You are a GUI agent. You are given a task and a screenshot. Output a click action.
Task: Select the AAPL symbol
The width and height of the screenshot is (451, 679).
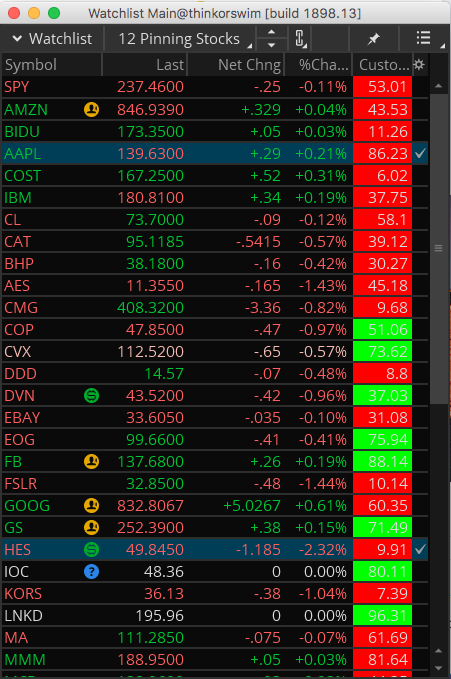tap(23, 153)
